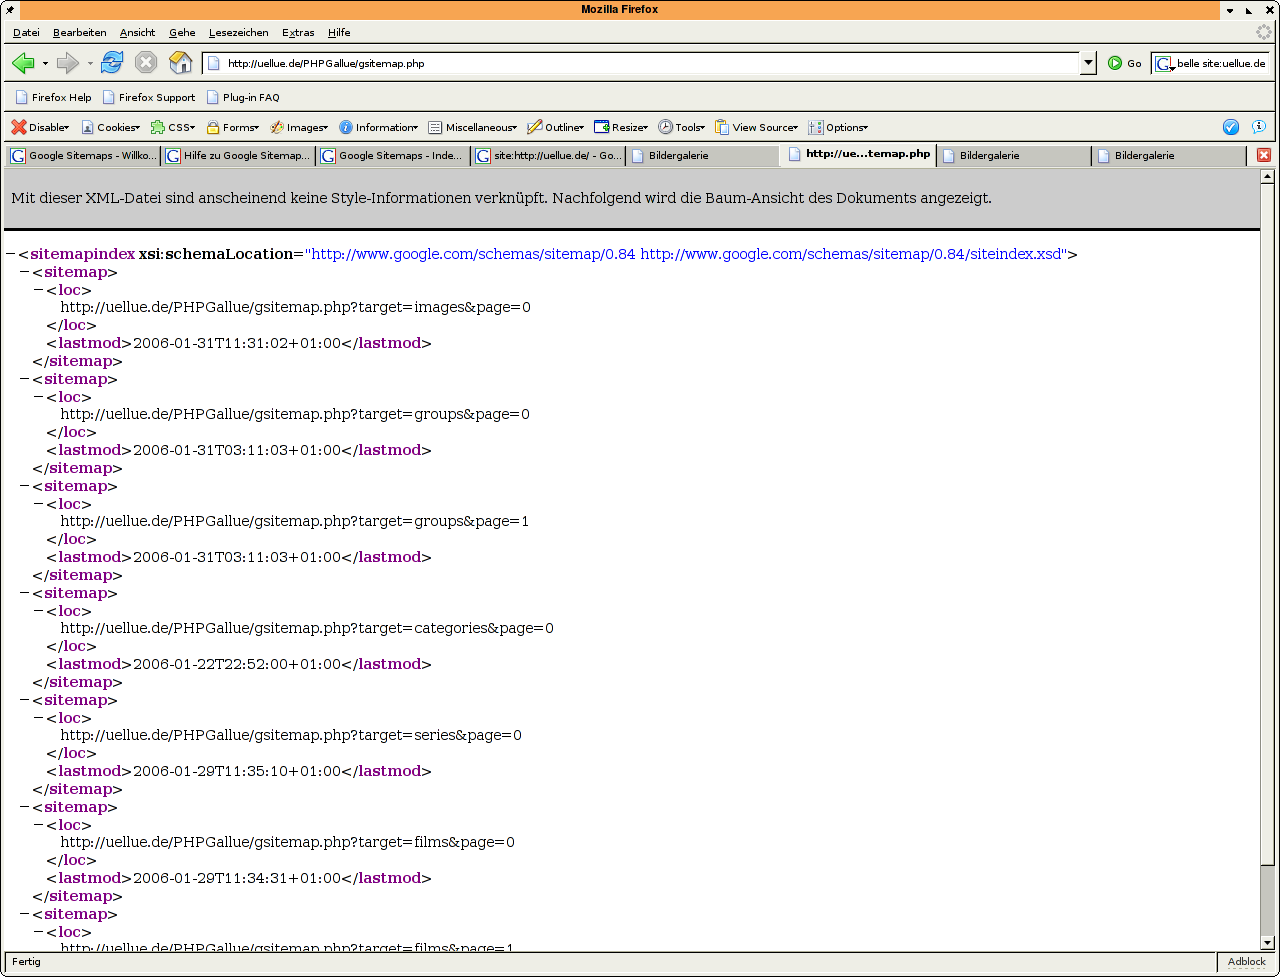
Task: Click the vertical scrollbar down arrow
Action: pos(1268,942)
